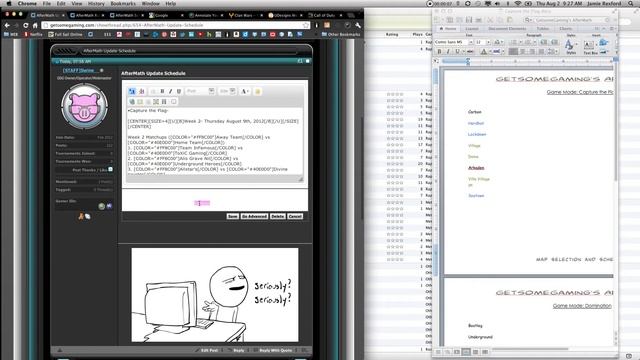The height and width of the screenshot is (360, 640).
Task: Click the Chrome back arrow
Action: pos(7,25)
